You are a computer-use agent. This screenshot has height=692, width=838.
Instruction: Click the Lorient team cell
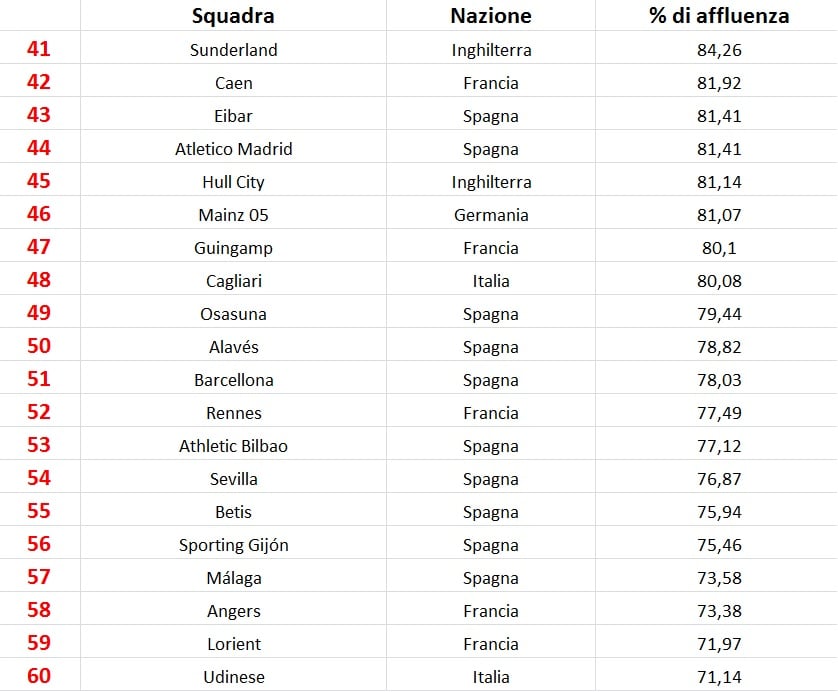point(234,644)
